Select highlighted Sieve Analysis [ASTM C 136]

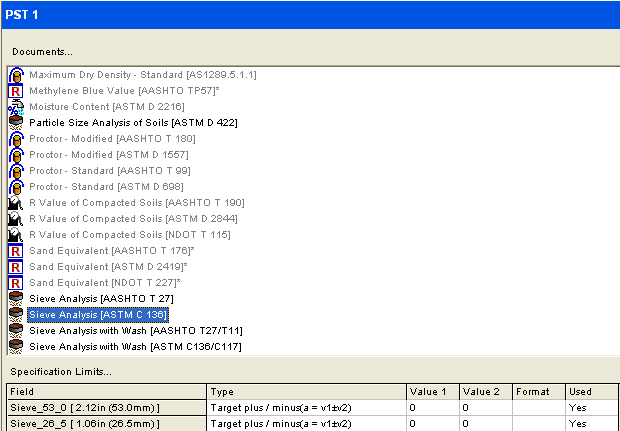pos(97,314)
